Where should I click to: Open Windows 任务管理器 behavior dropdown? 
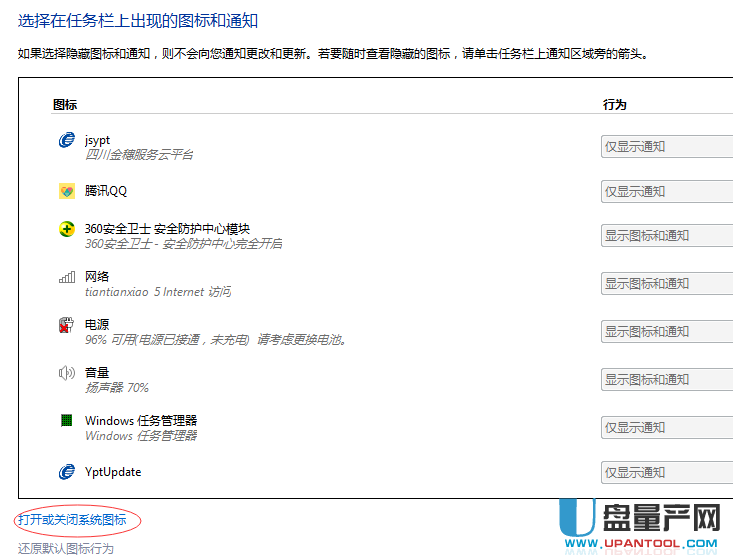666,428
